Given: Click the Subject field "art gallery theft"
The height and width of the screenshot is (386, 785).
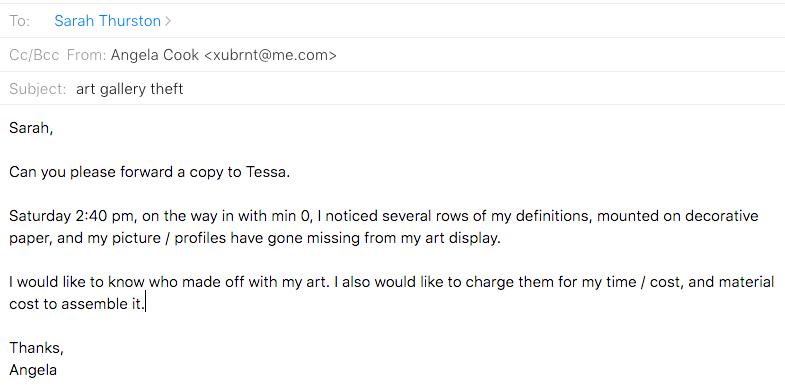Looking at the screenshot, I should pyautogui.click(x=130, y=89).
